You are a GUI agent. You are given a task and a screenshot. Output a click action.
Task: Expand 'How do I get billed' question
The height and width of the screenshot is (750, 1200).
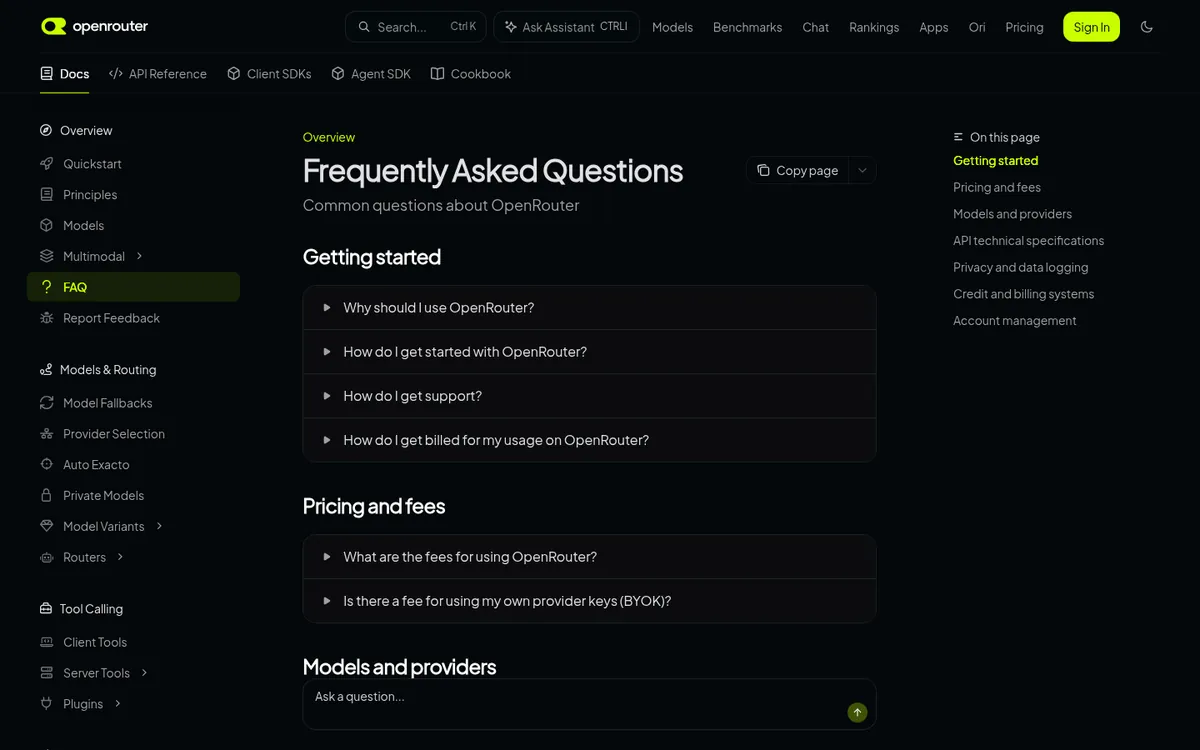[x=589, y=440]
